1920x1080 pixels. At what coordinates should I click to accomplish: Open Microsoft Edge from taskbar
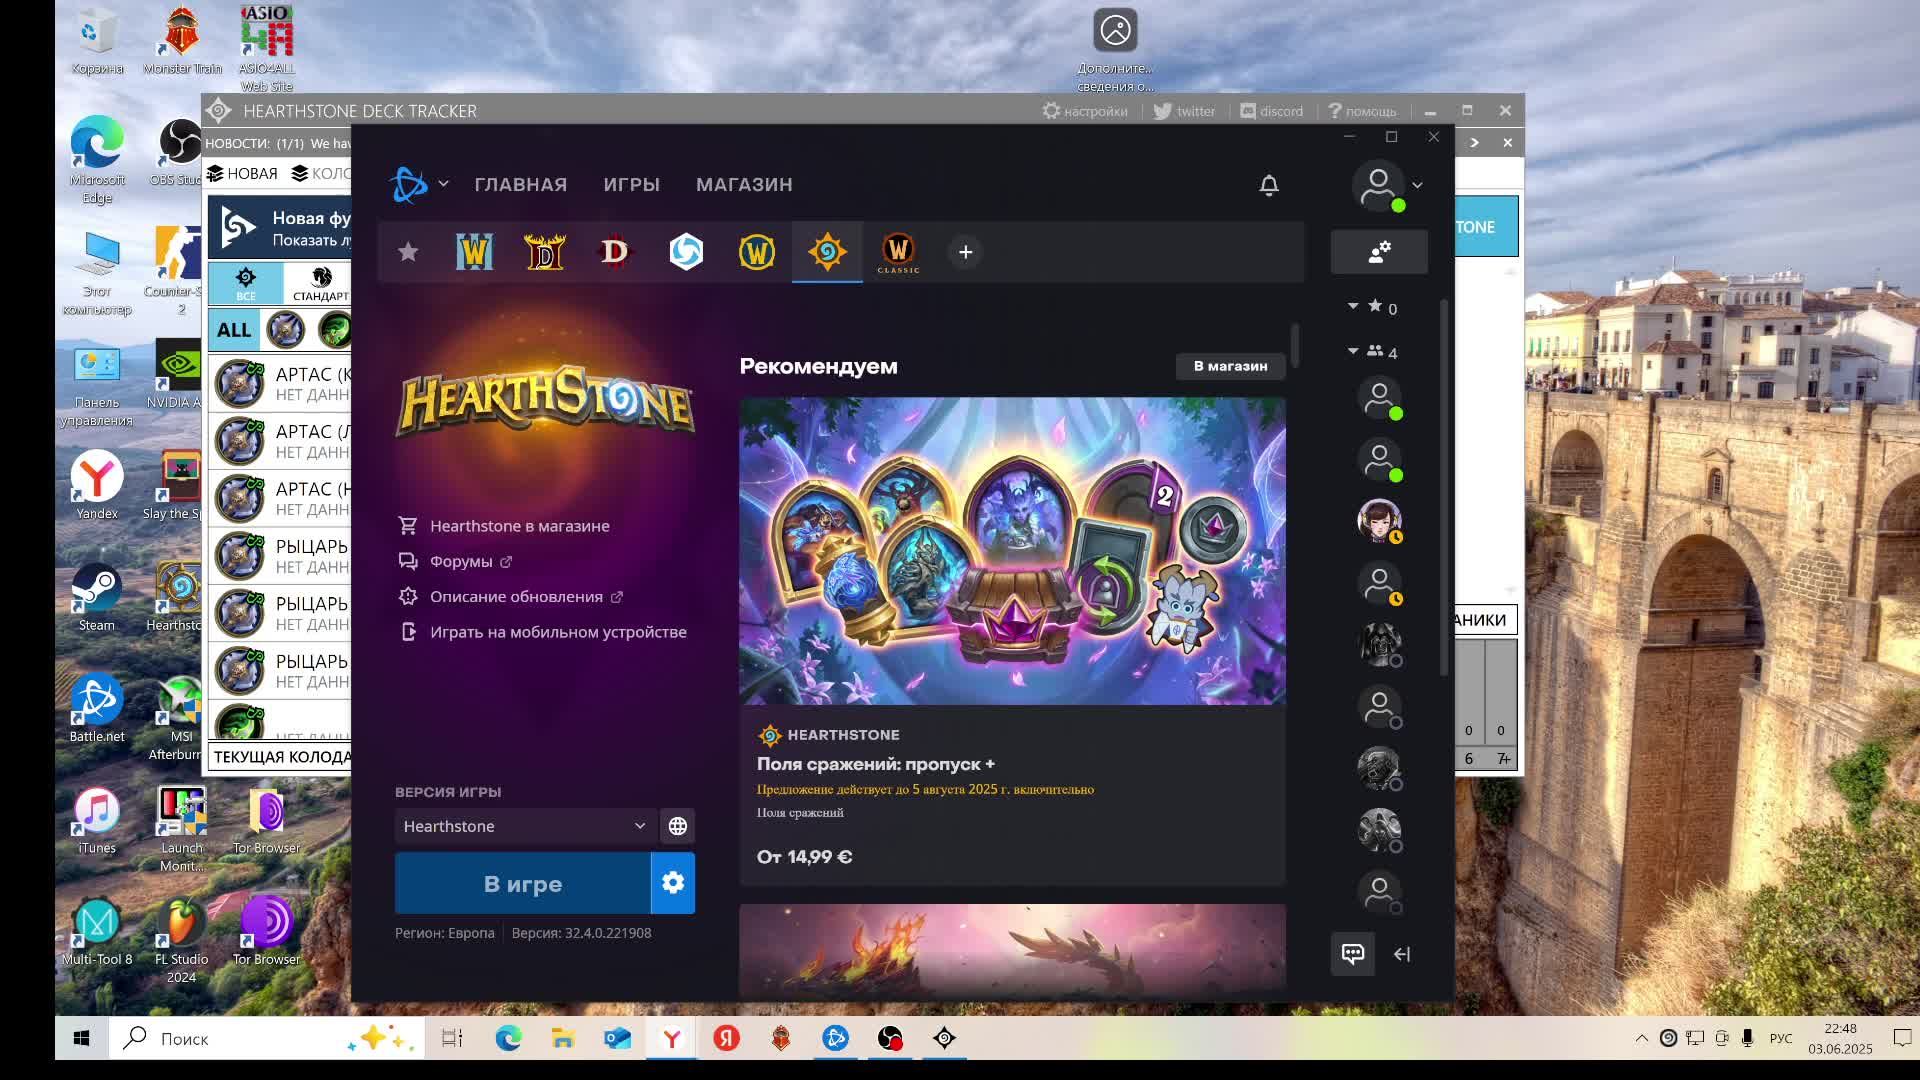click(508, 1038)
